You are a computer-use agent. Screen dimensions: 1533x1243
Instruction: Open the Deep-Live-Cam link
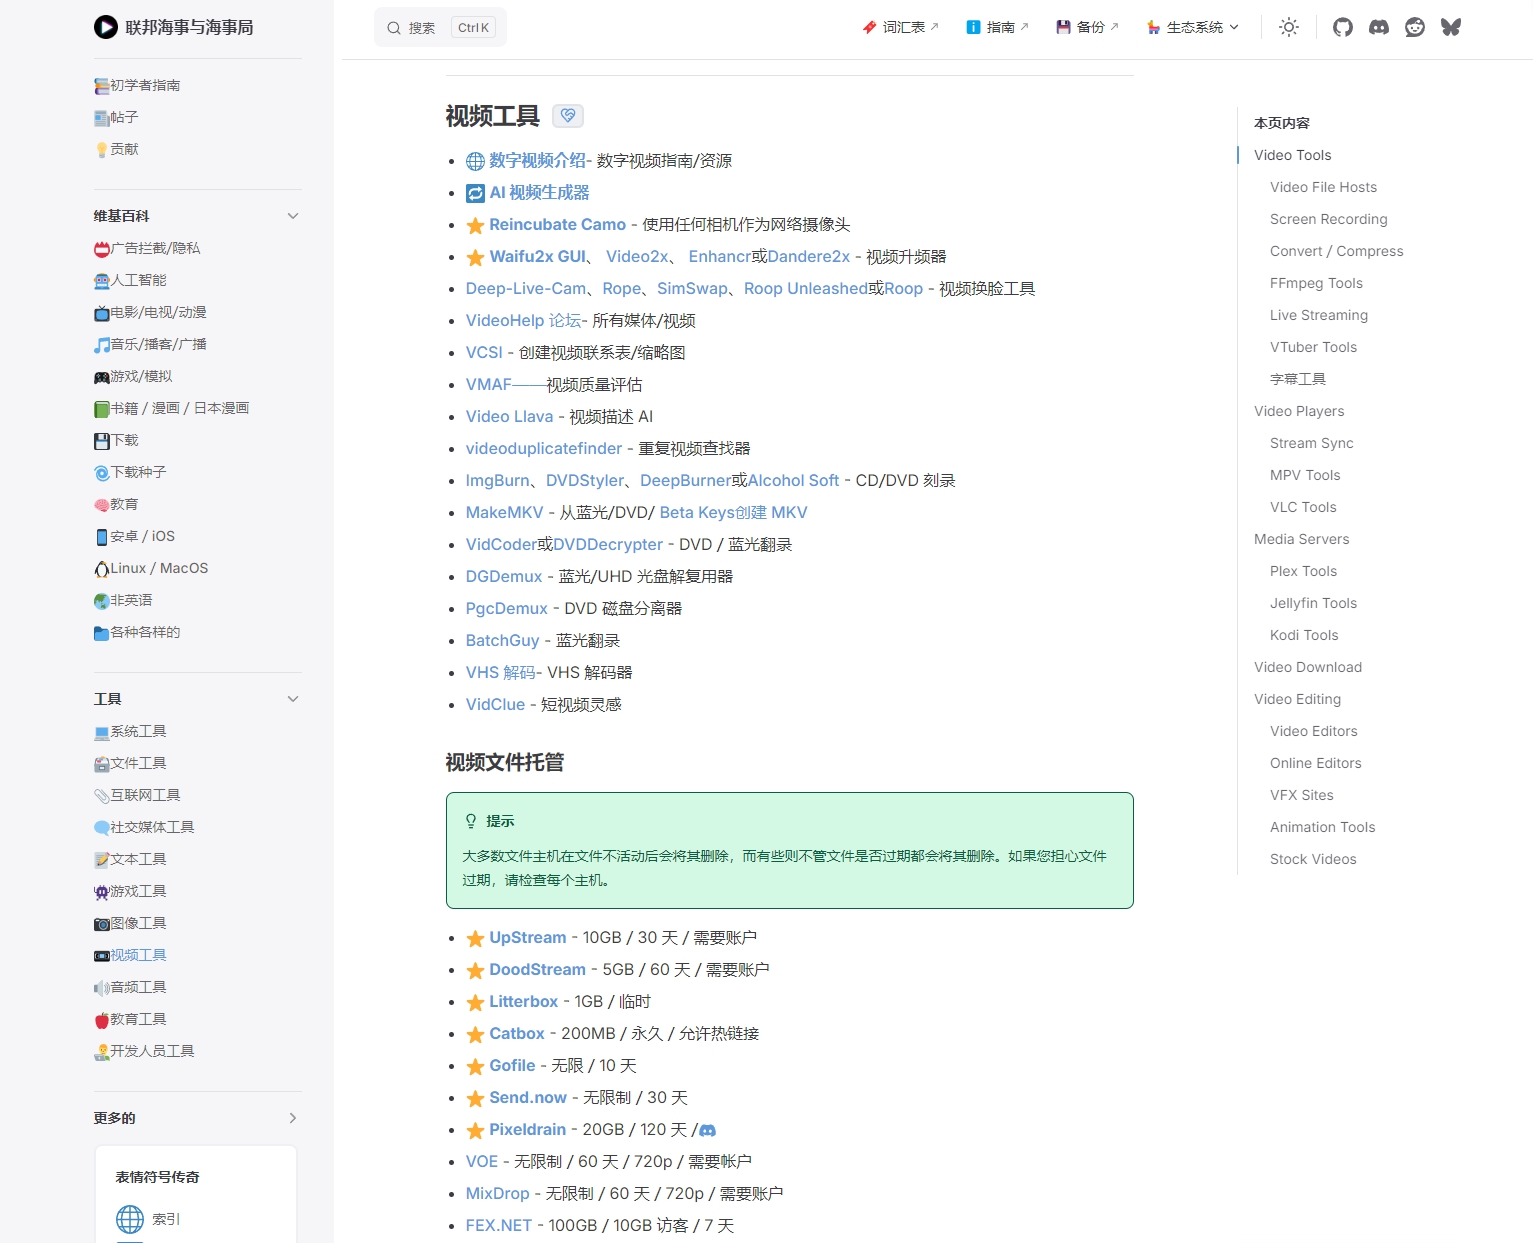pos(526,289)
